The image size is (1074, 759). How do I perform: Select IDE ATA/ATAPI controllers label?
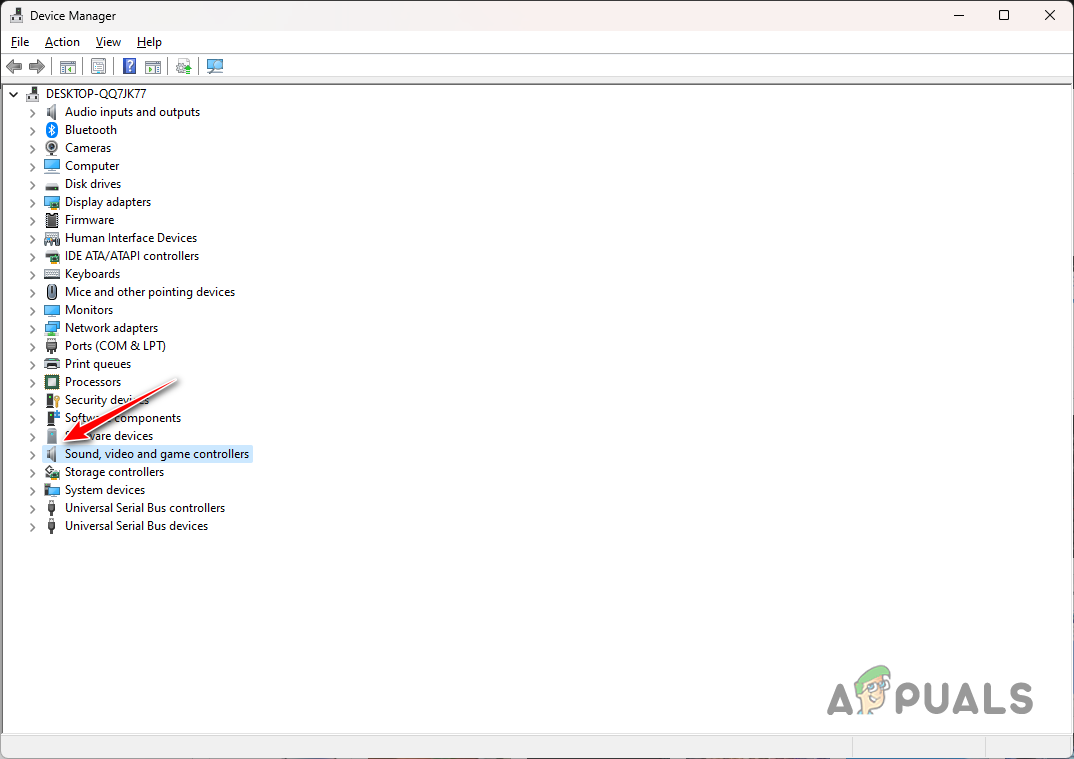point(132,256)
